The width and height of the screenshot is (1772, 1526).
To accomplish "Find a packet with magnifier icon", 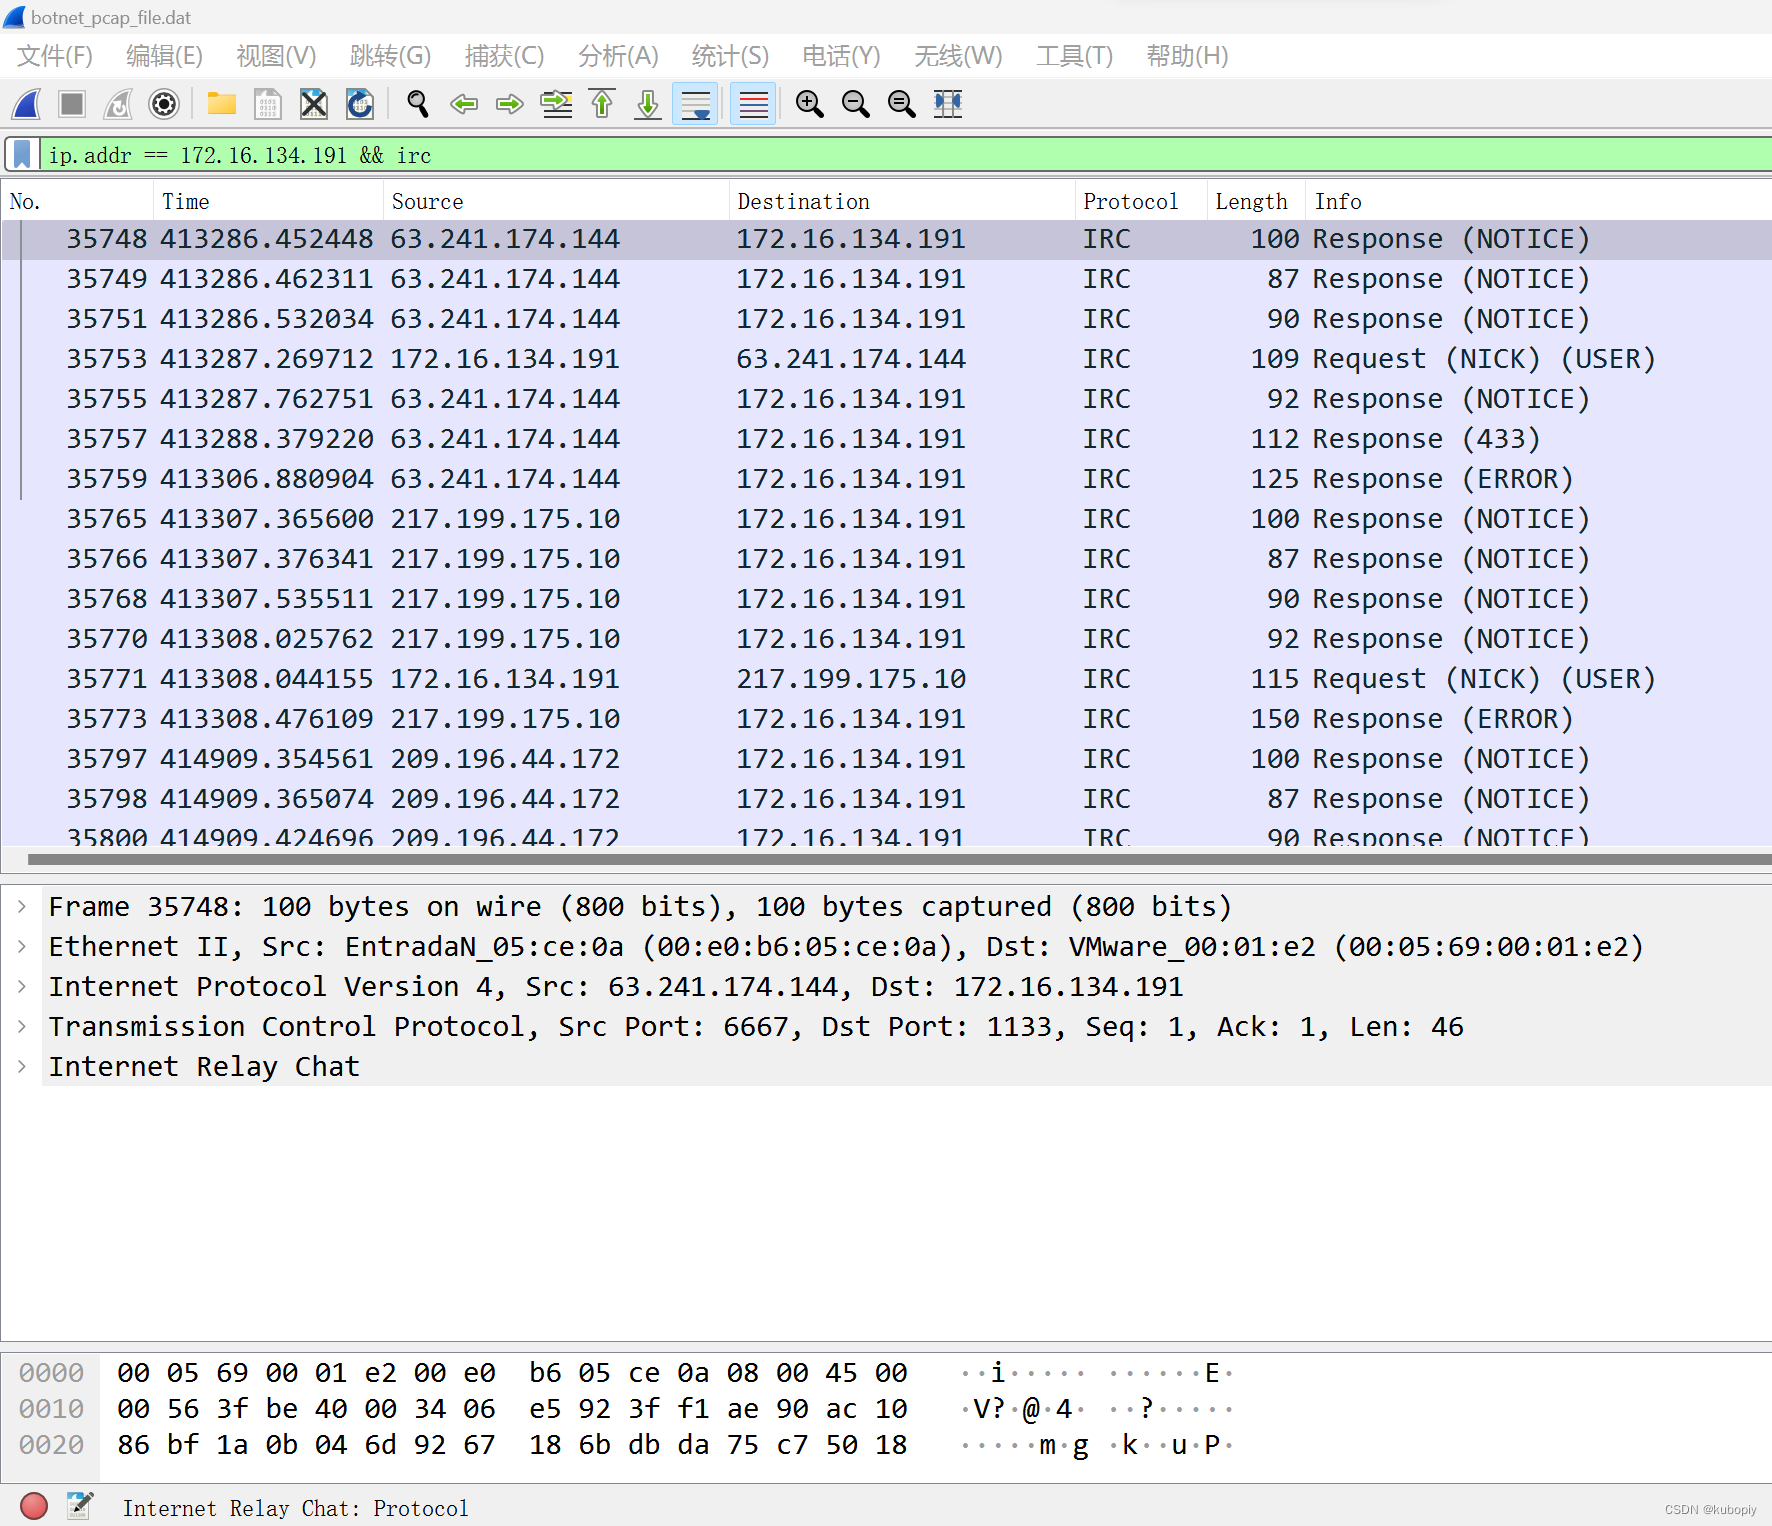I will click(x=418, y=104).
